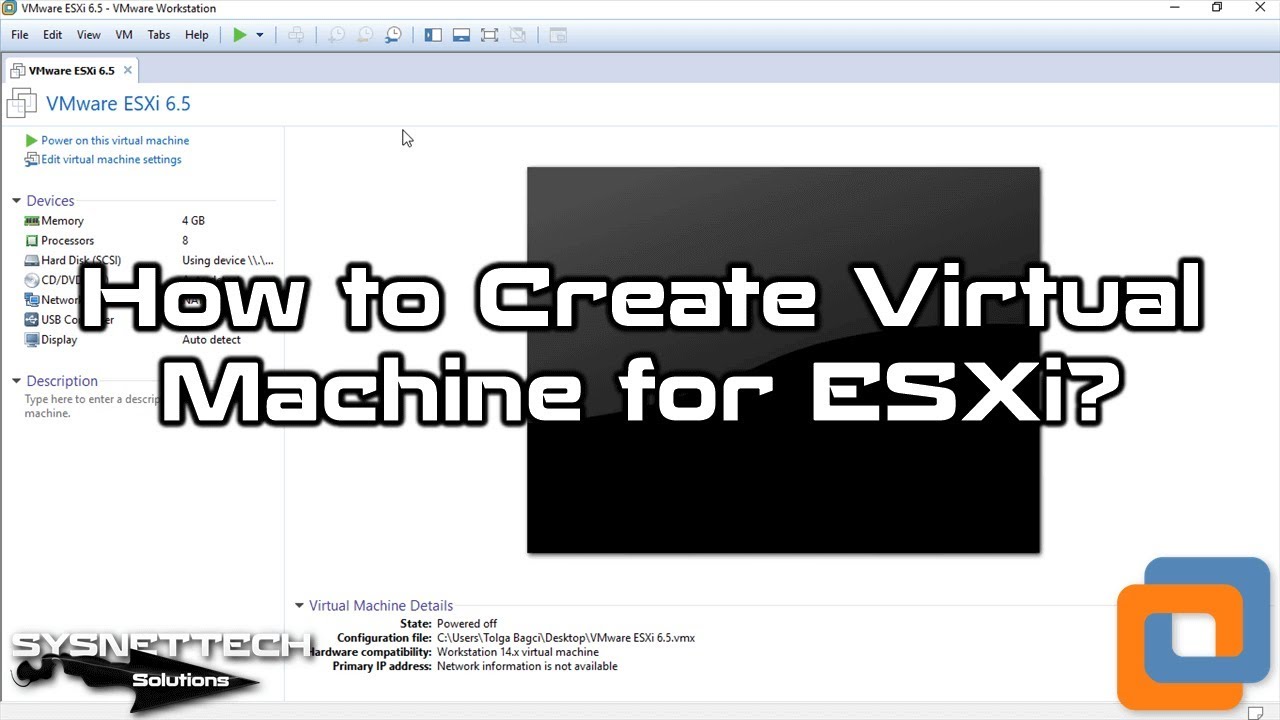Viewport: 1280px width, 720px height.
Task: Click the Workstation 14.x virtual machine text
Action: point(517,652)
